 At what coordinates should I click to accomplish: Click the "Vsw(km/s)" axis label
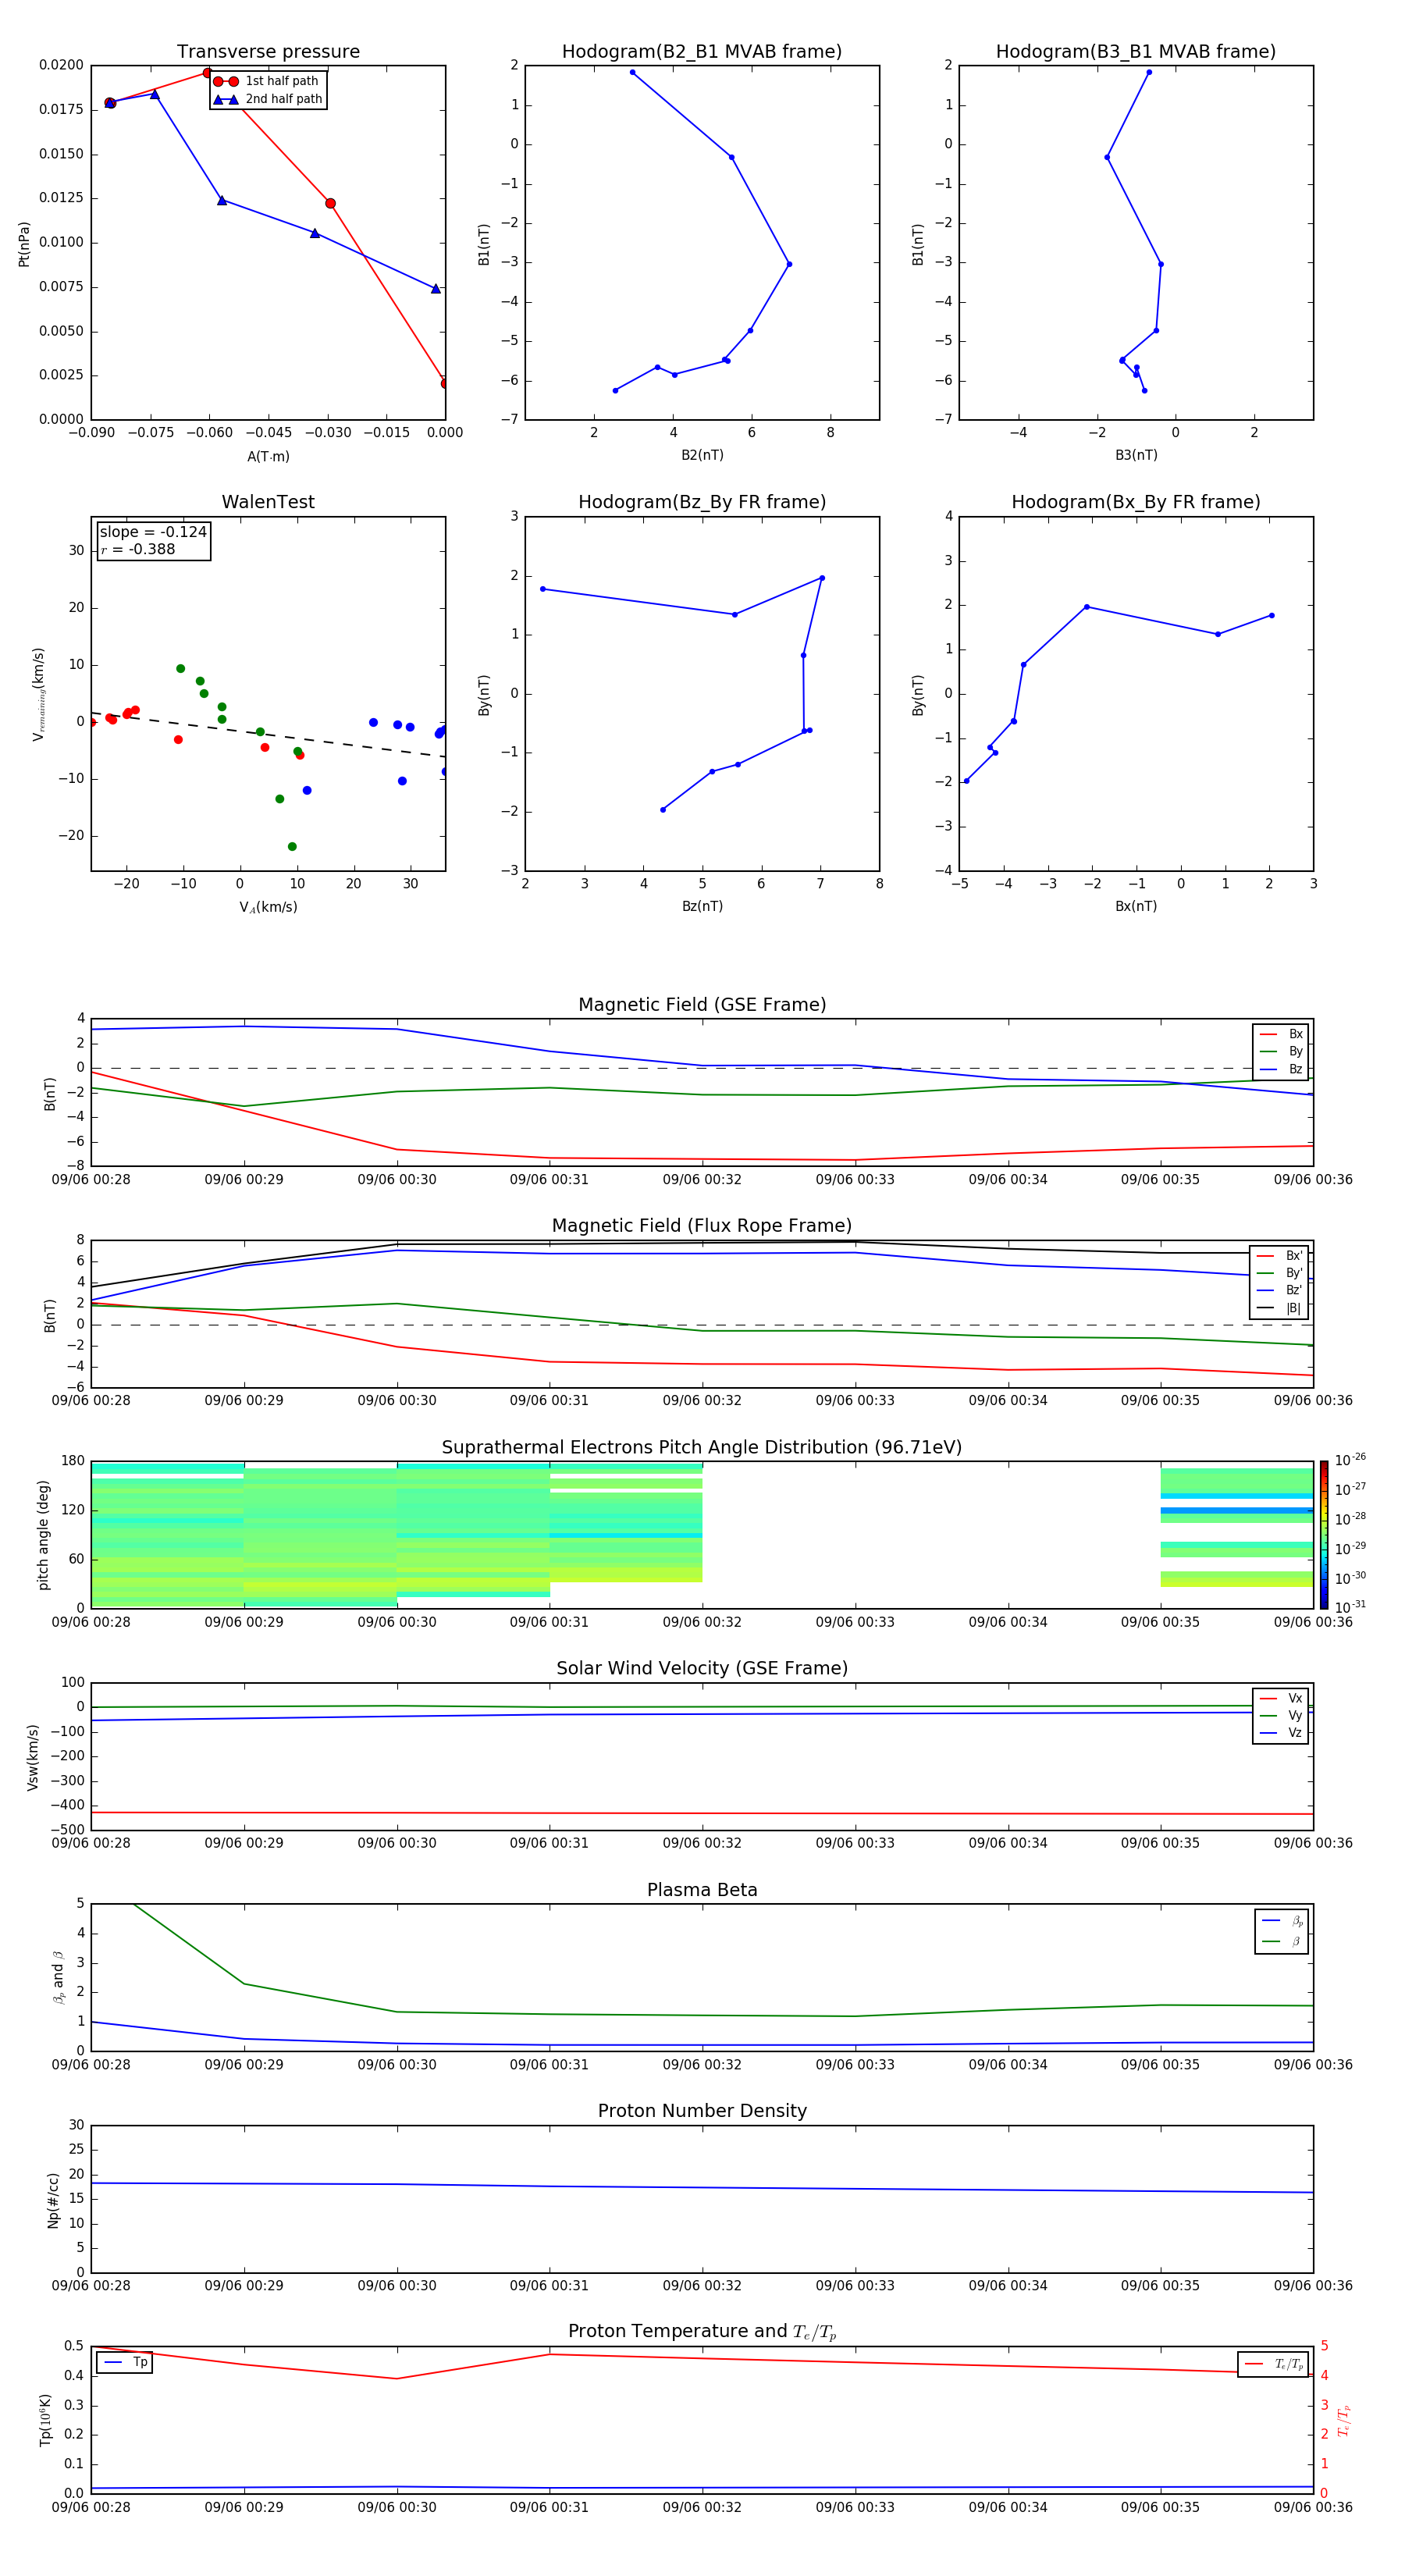pos(33,1757)
